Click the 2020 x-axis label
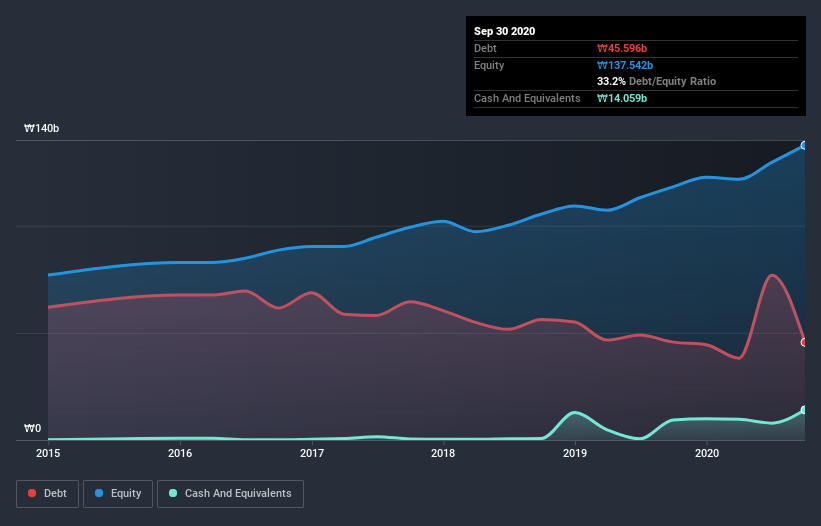The image size is (821, 526). [x=707, y=453]
